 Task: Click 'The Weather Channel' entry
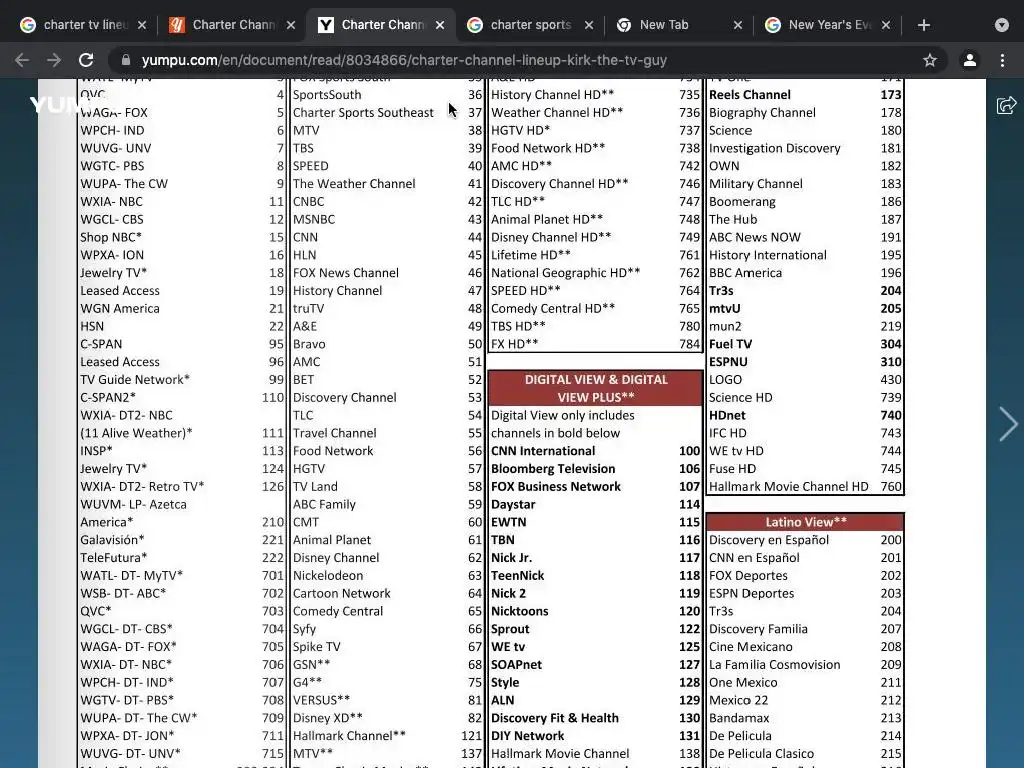[x=353, y=184]
